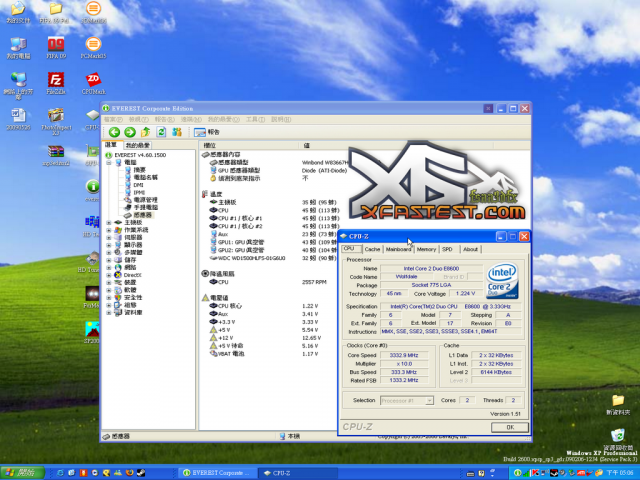Open the 檢視(V) menu in EVEREST
The height and width of the screenshot is (480, 640).
(138, 120)
